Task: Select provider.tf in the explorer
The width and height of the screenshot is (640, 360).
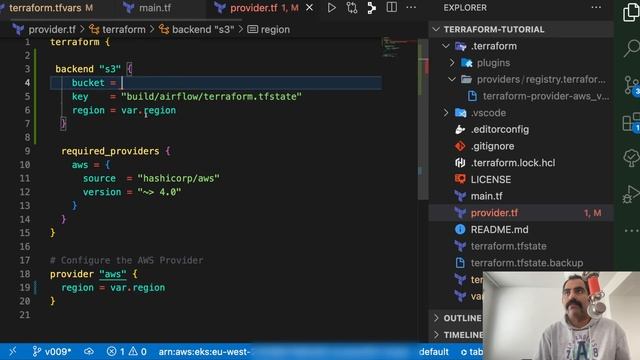Action: [494, 213]
